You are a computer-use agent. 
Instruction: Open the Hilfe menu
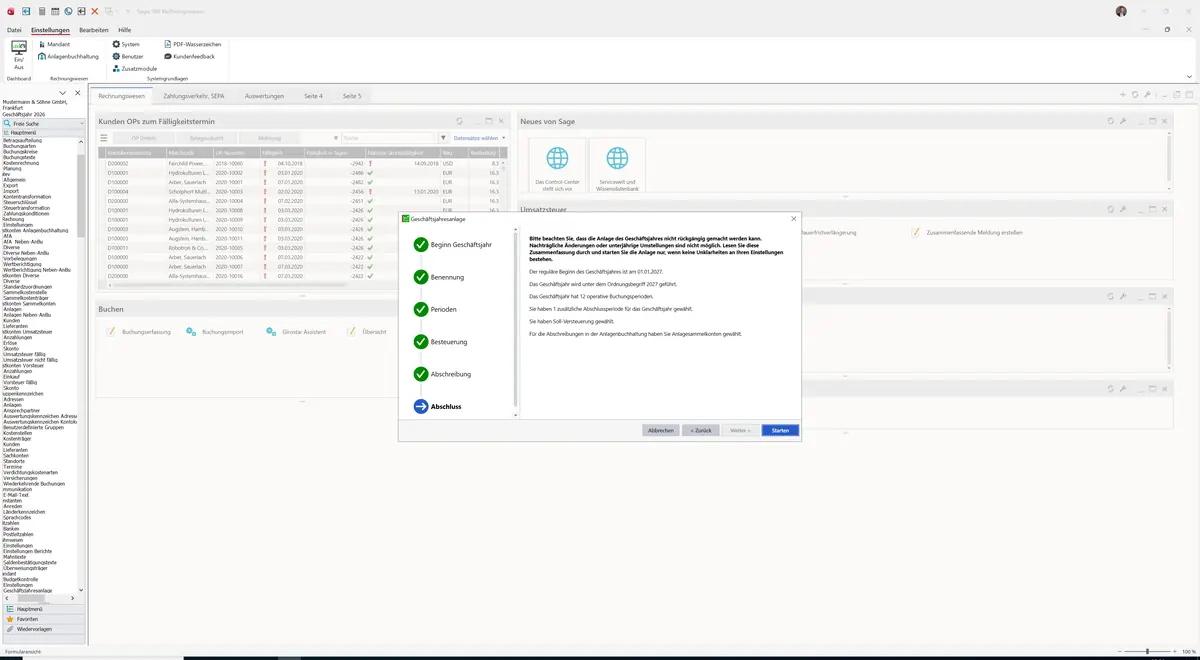tap(125, 30)
